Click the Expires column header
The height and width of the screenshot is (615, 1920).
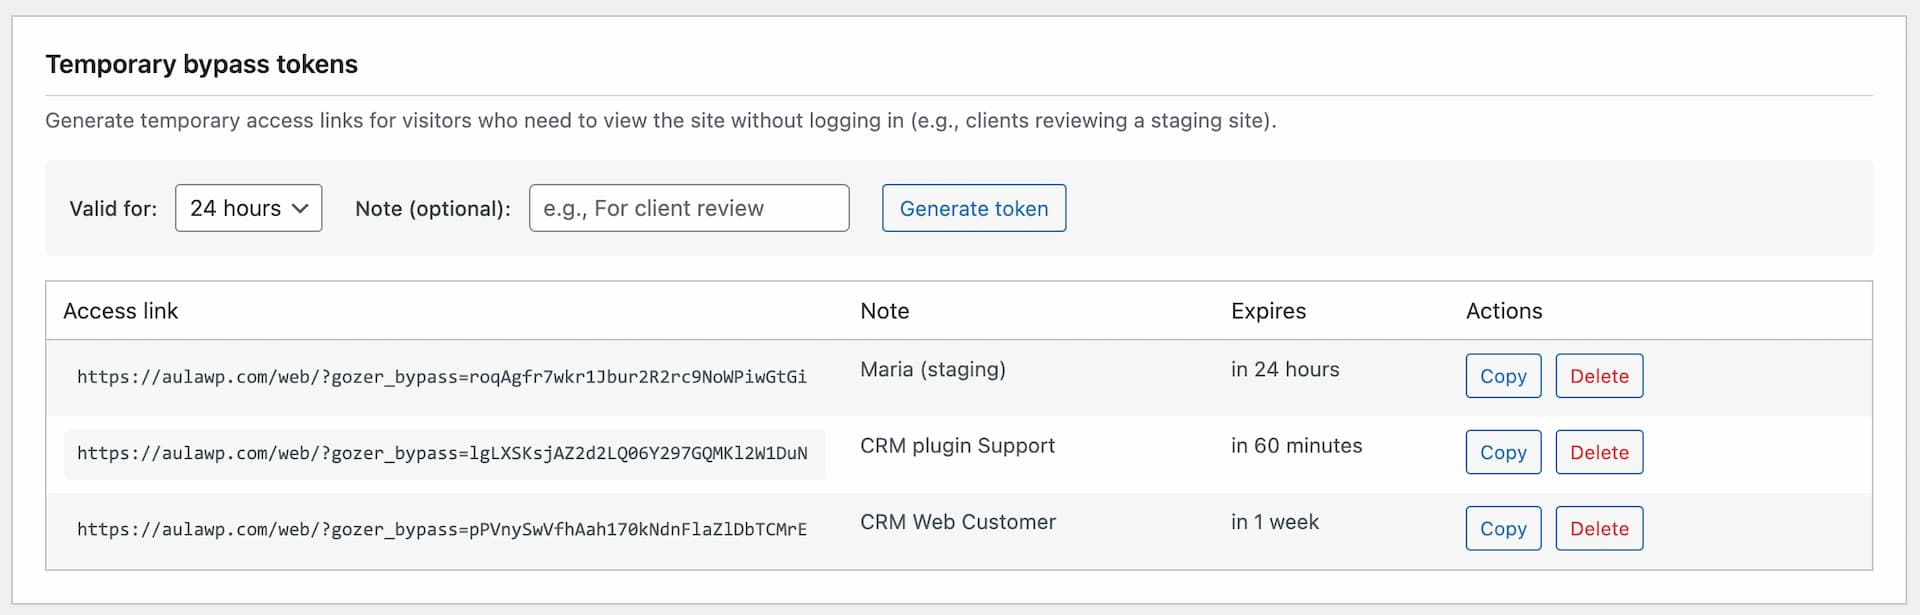click(1267, 311)
